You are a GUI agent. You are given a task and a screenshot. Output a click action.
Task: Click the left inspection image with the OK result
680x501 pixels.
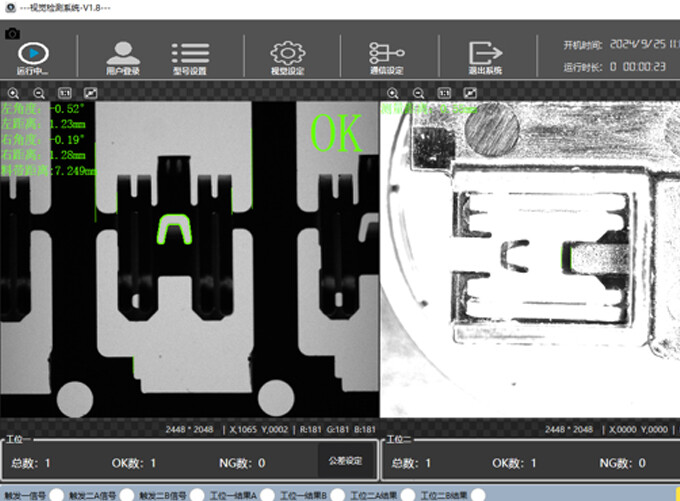[x=190, y=260]
